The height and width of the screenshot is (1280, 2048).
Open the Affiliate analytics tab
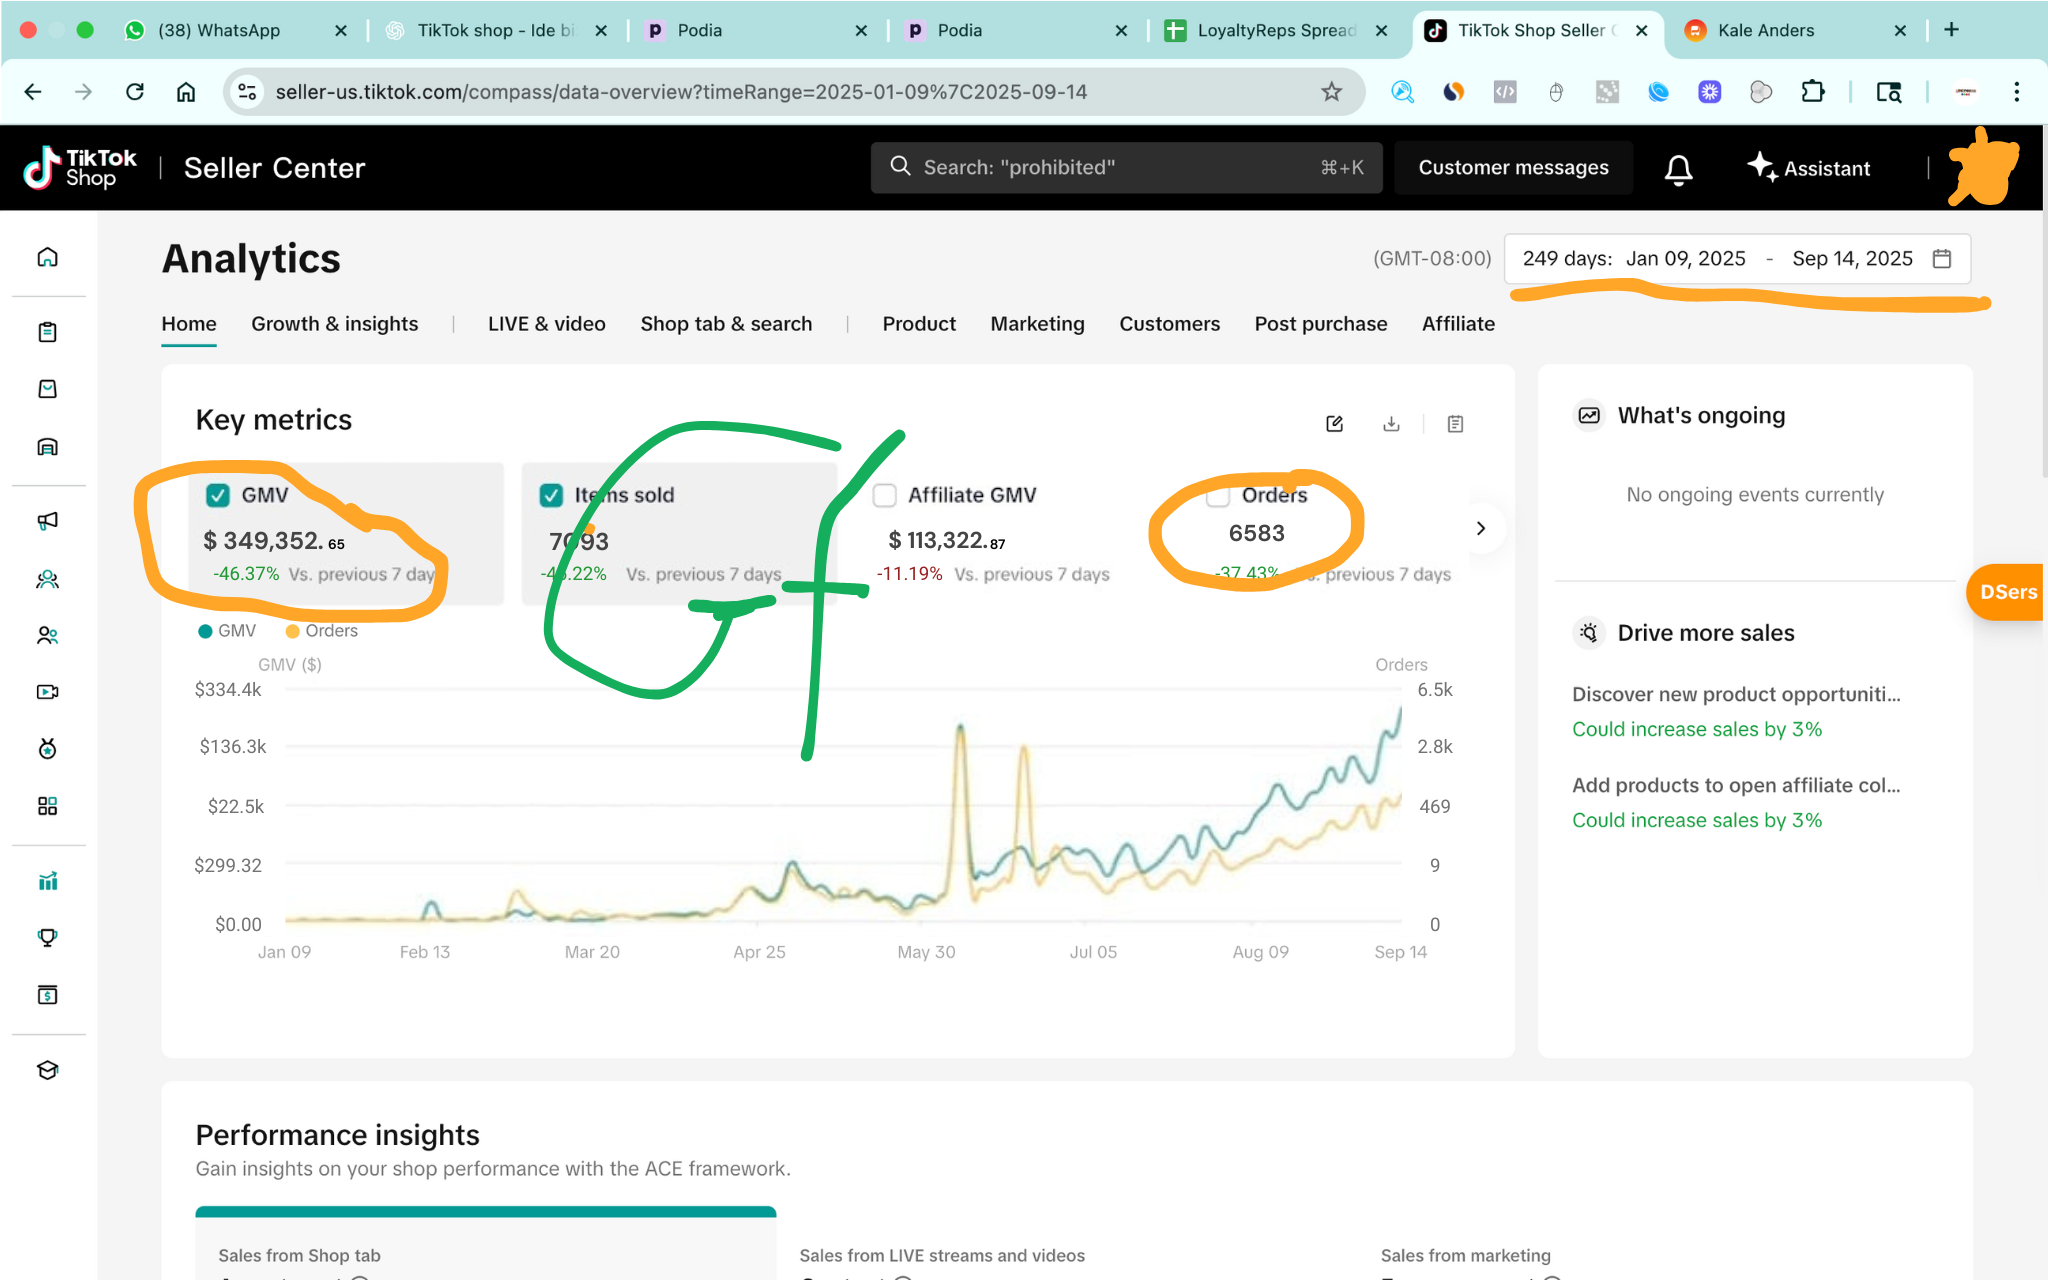(x=1458, y=324)
